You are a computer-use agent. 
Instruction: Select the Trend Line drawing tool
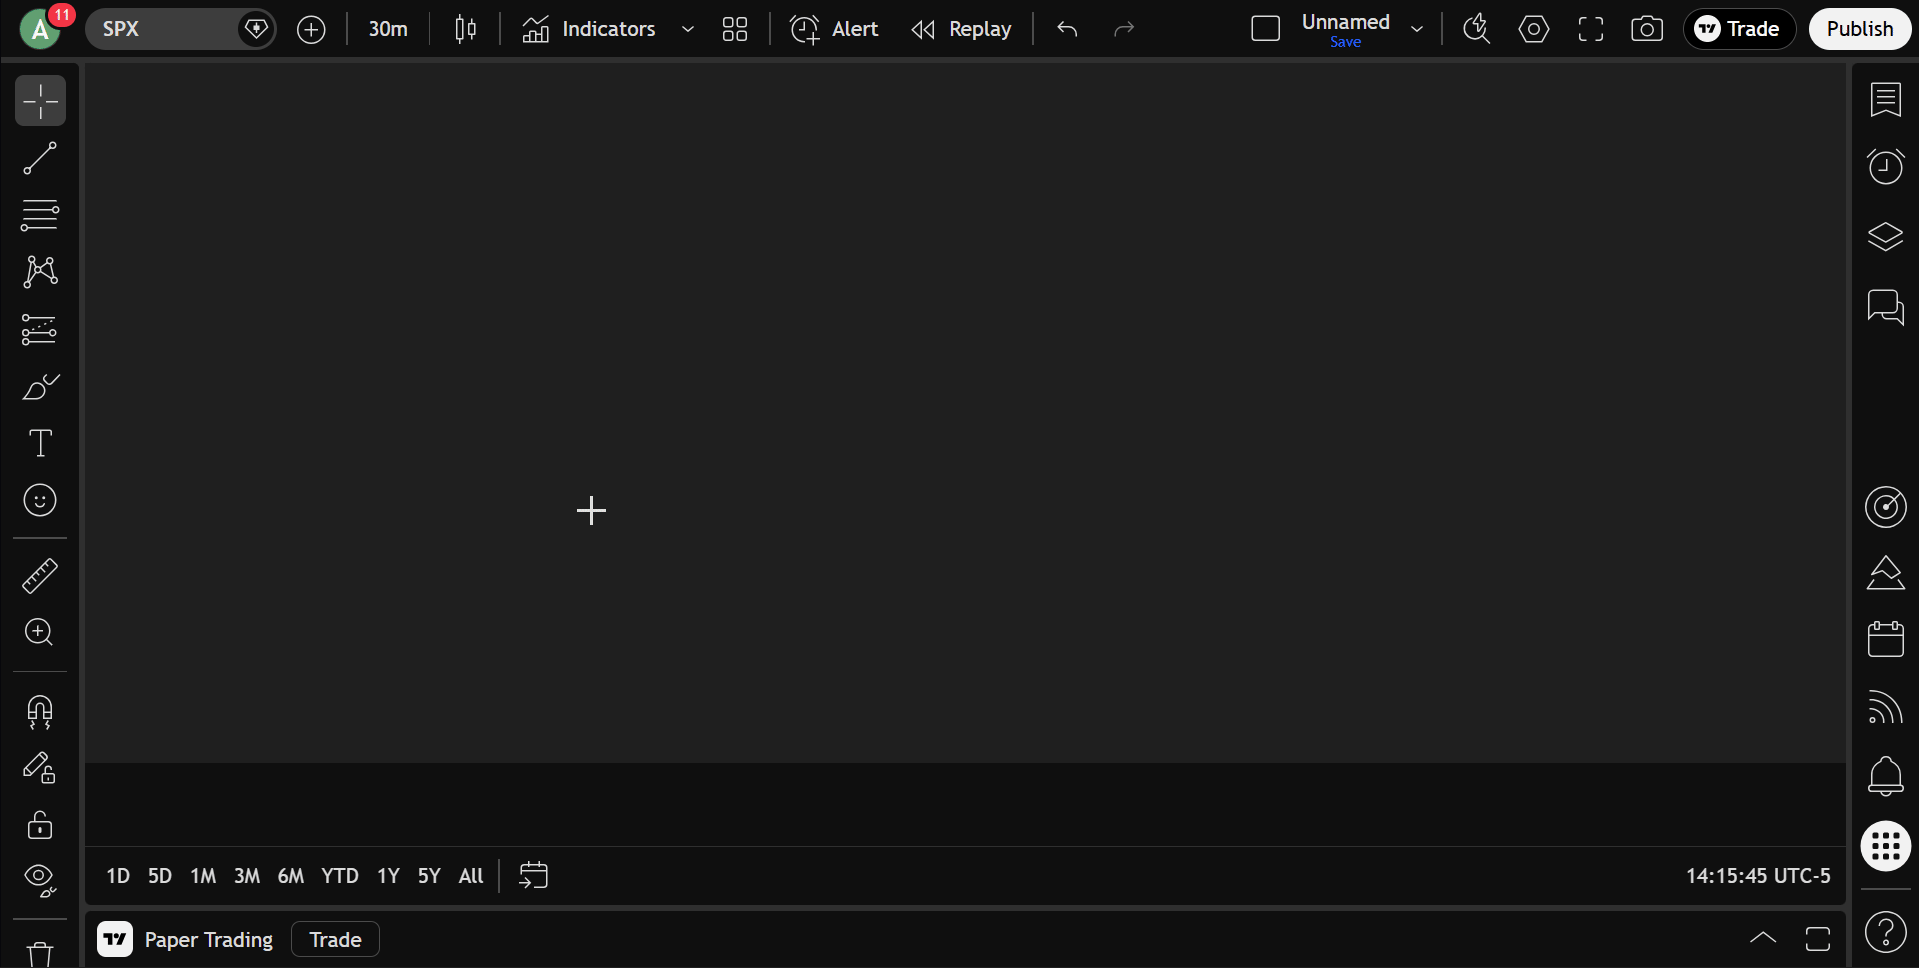[40, 158]
